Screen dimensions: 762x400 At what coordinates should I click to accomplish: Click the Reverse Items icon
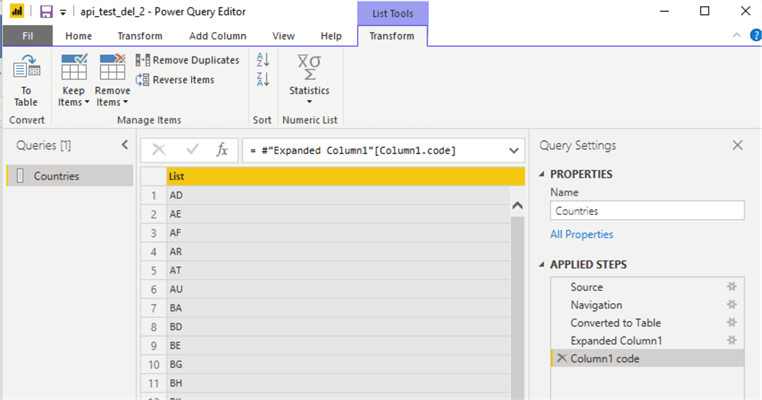coord(143,80)
